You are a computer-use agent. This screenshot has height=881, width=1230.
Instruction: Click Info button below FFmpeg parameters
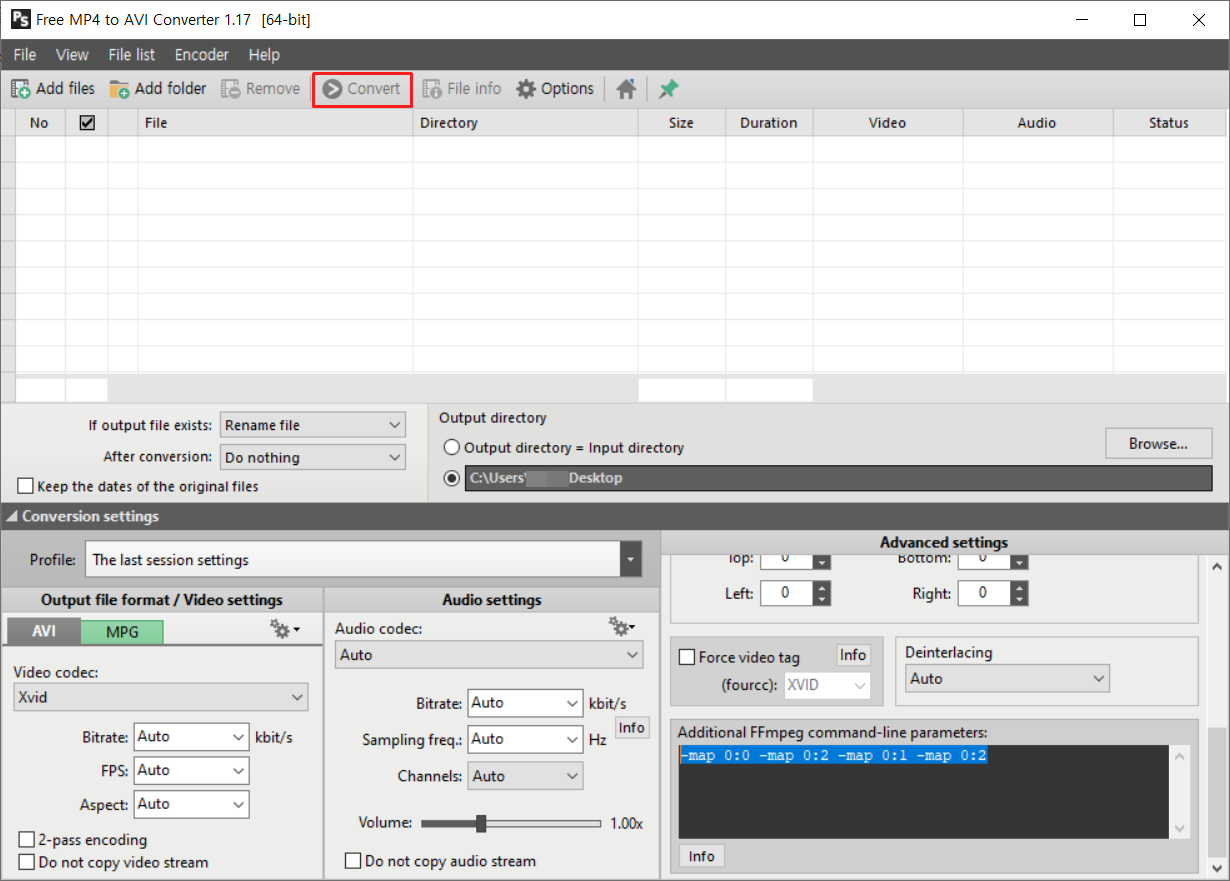[x=702, y=857]
